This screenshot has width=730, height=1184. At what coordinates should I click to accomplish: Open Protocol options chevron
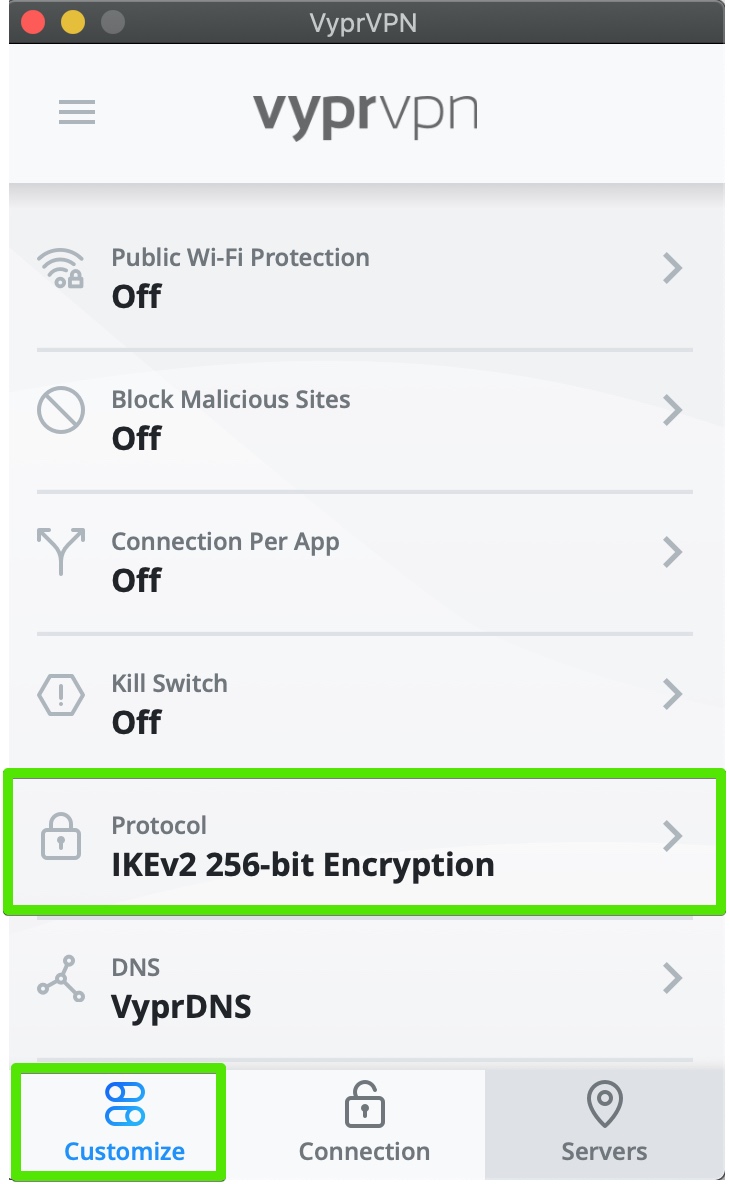(673, 835)
